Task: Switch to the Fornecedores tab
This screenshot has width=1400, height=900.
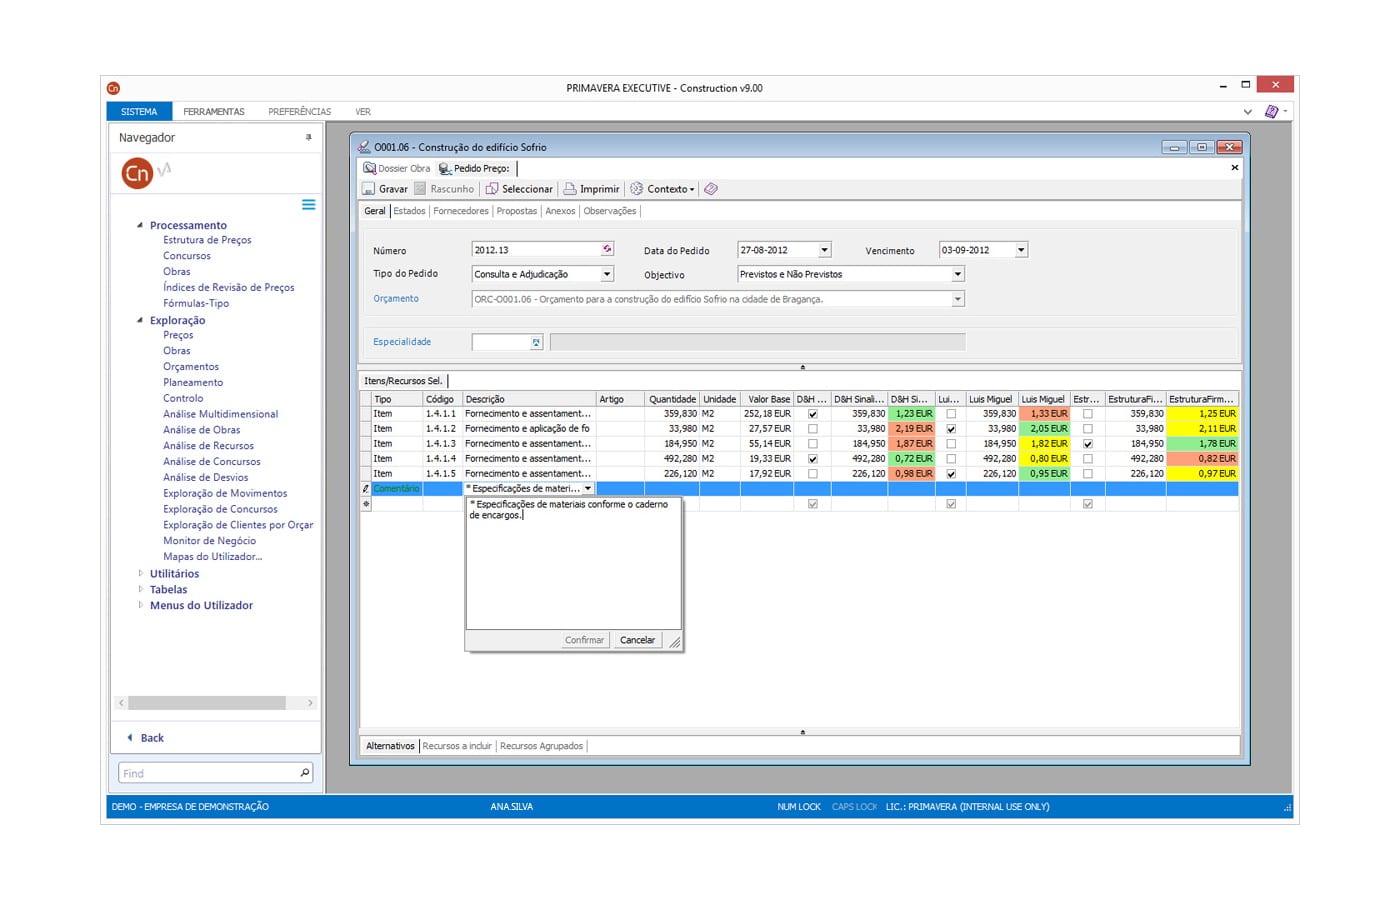Action: pos(461,211)
